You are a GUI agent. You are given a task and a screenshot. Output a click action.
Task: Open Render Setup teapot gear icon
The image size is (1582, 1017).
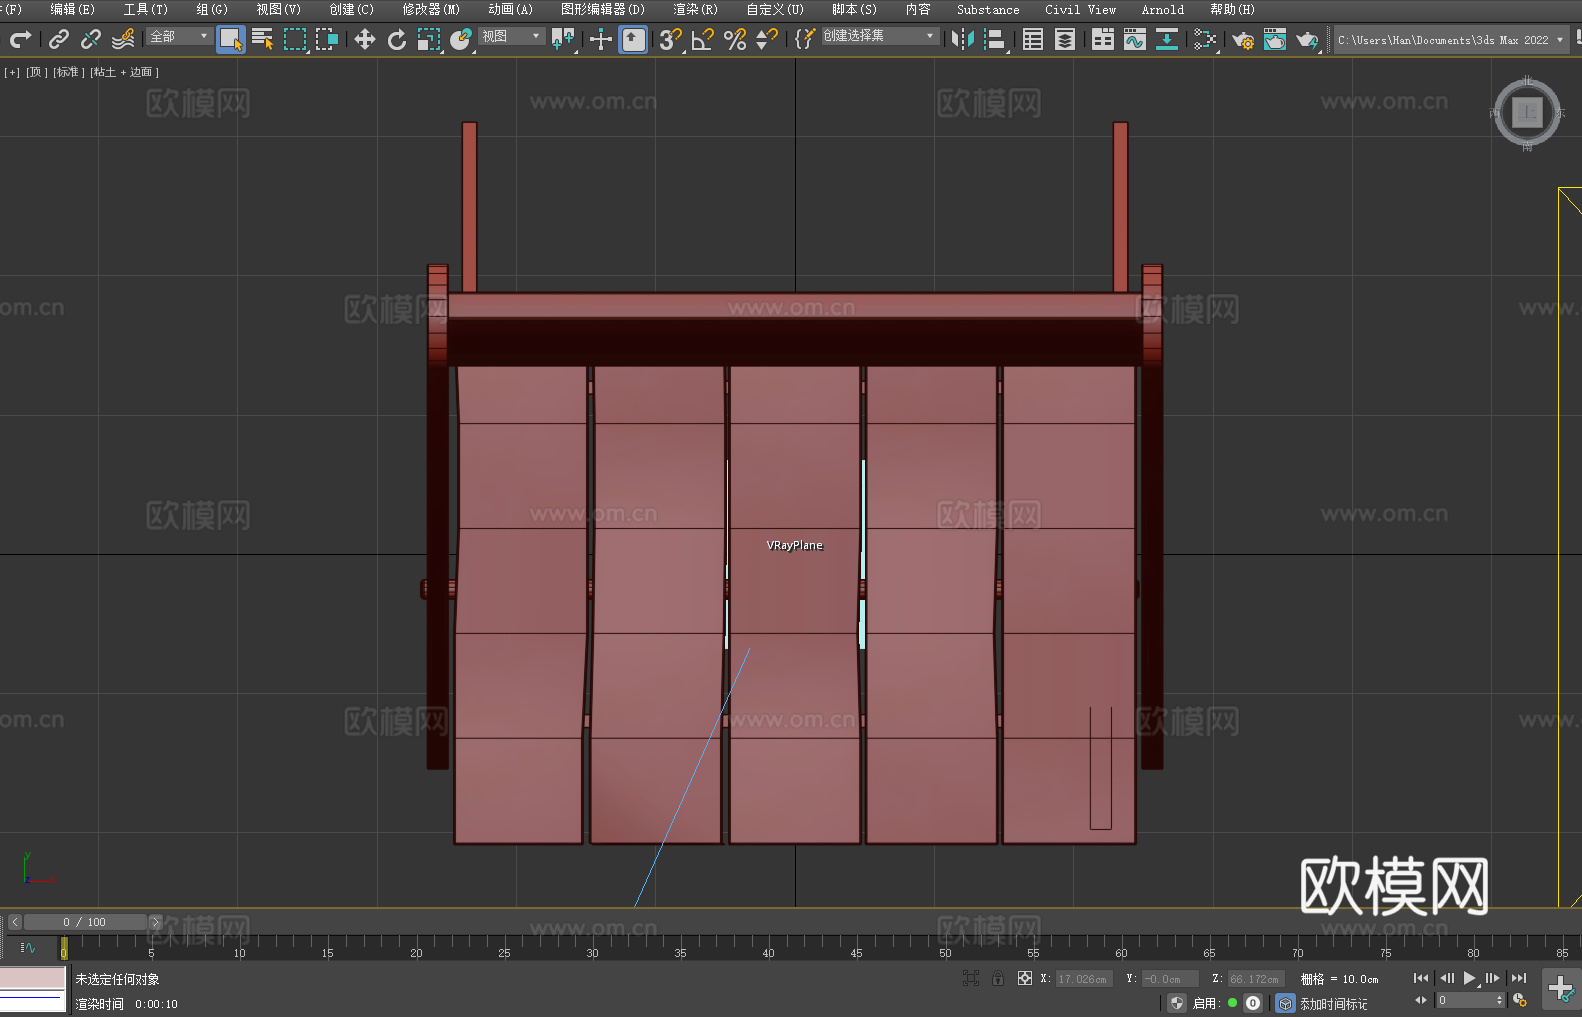(x=1243, y=39)
